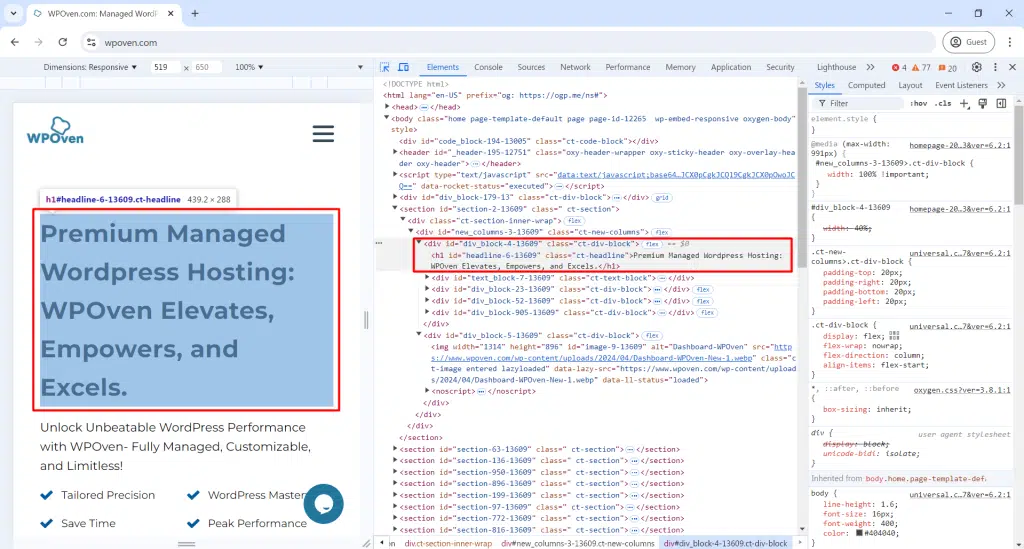Open the Event Listeners tab

click(961, 85)
